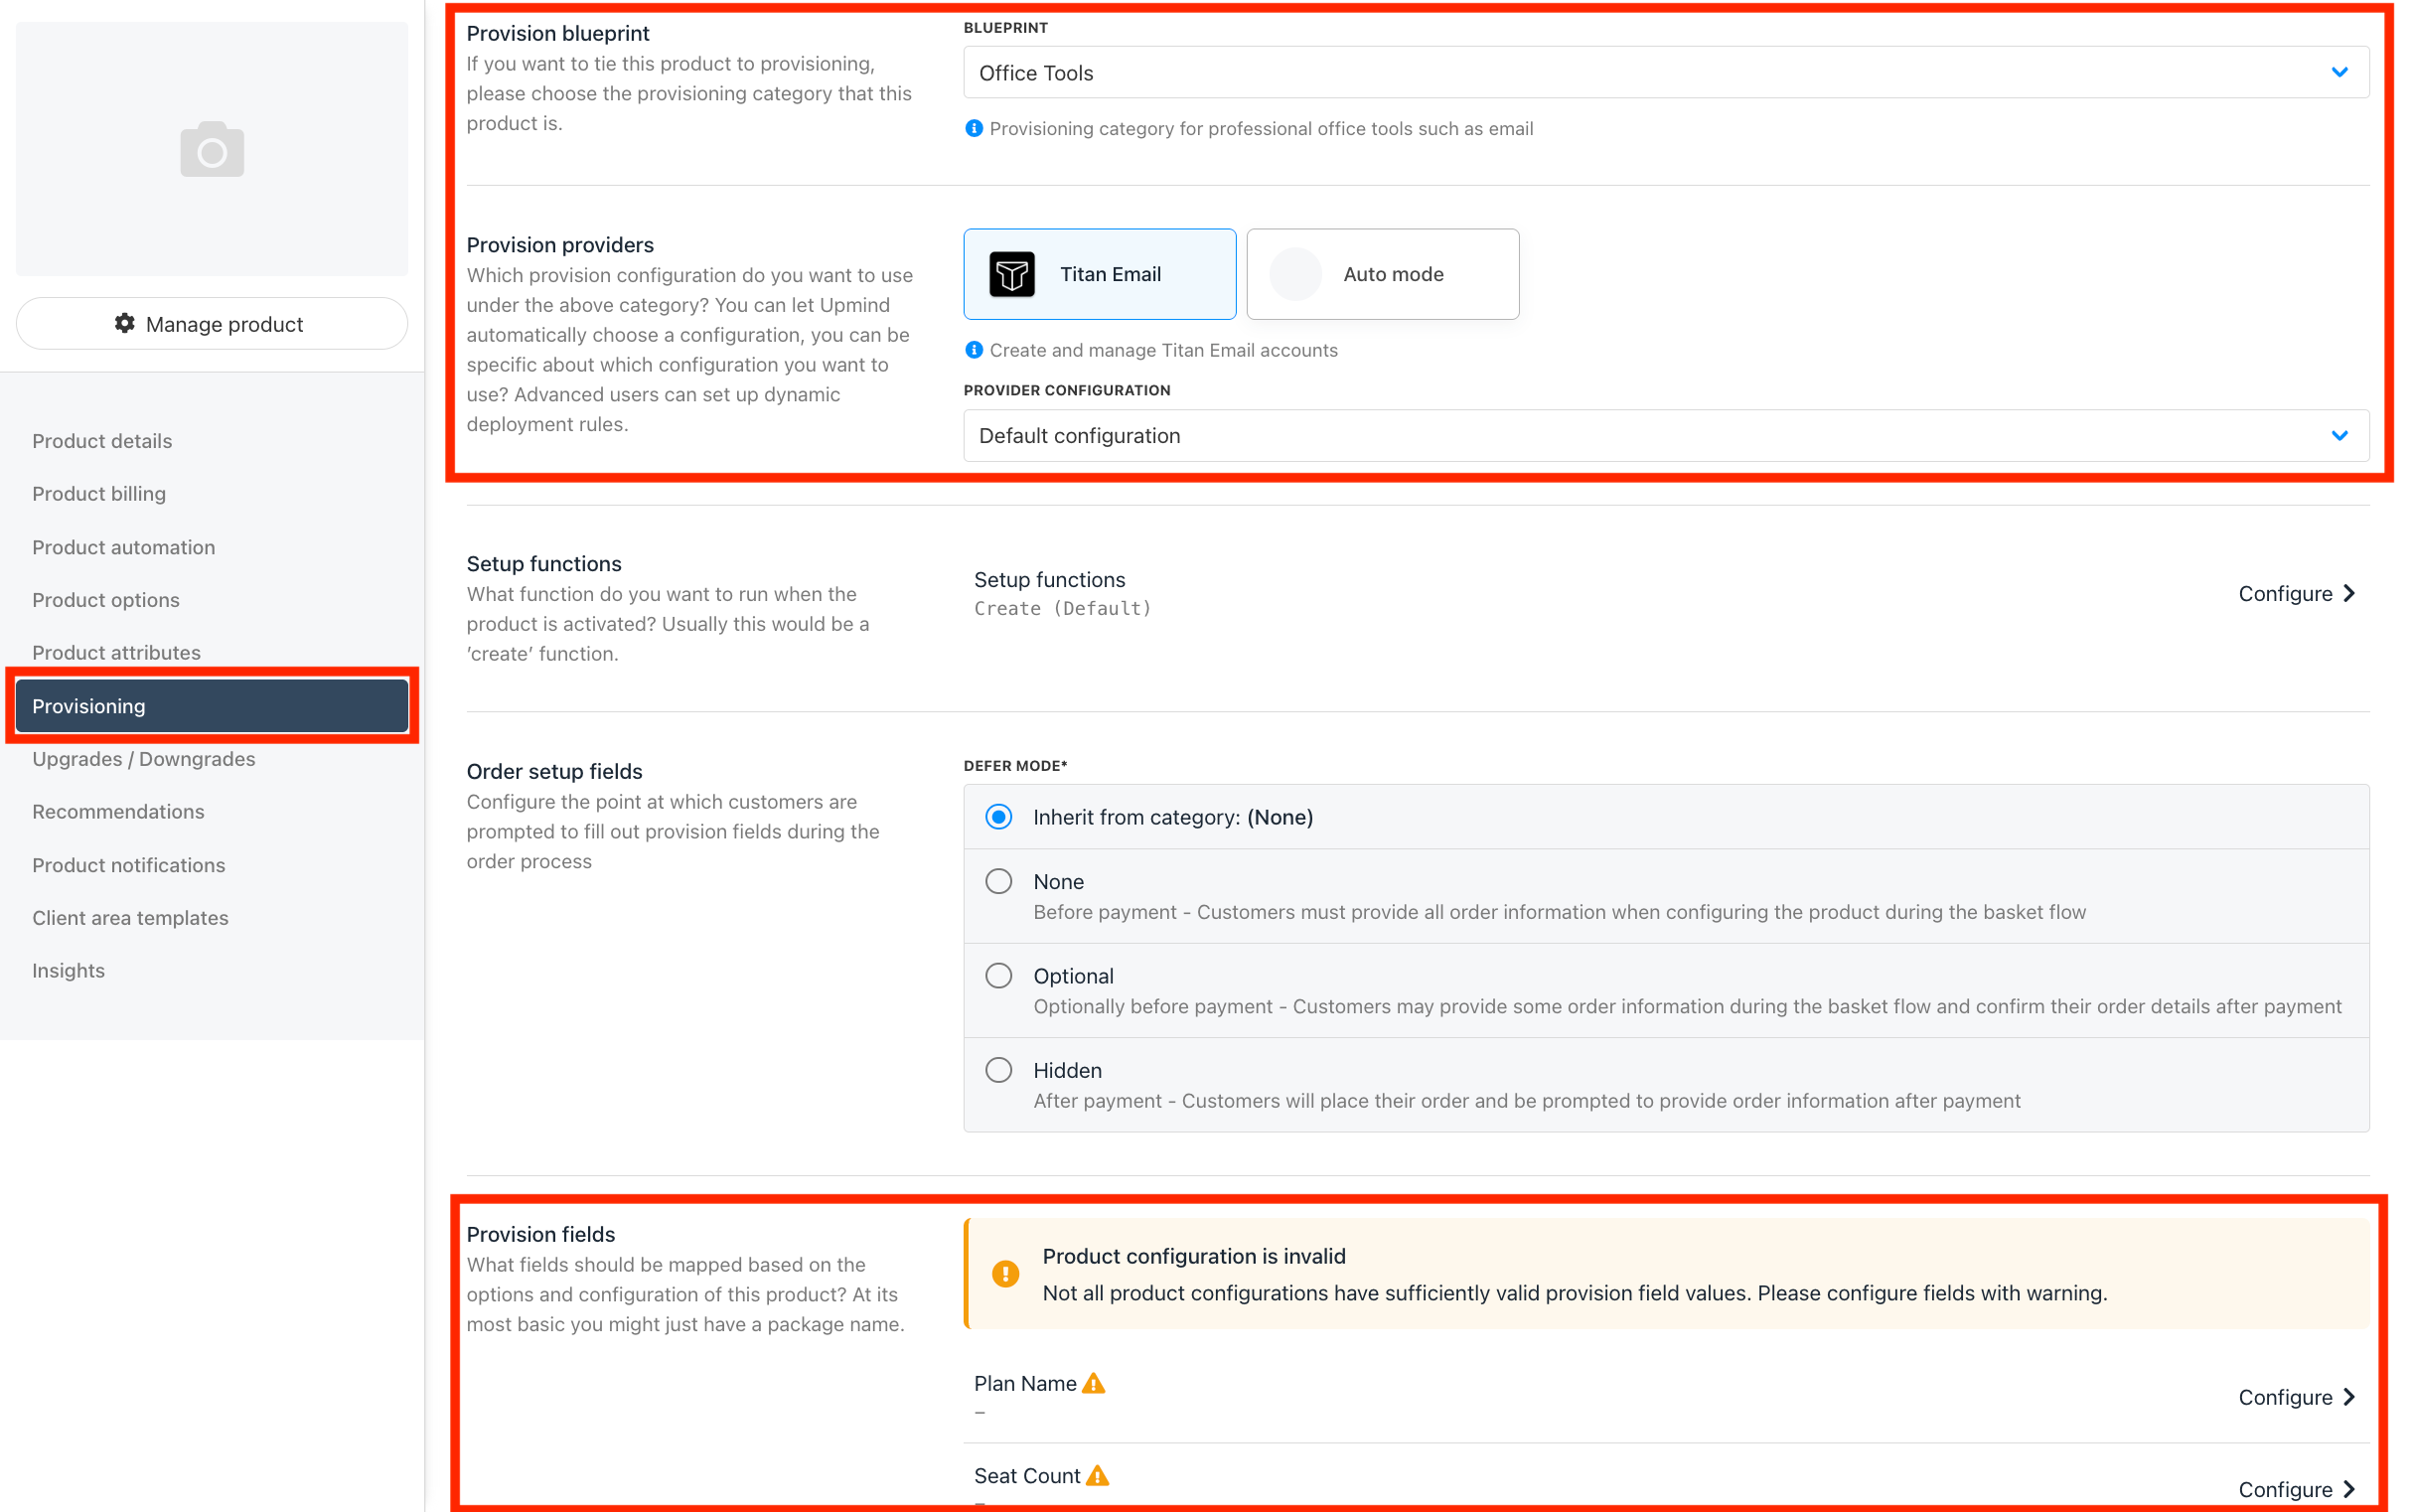Image resolution: width=2412 pixels, height=1512 pixels.
Task: Open the Product billing sidebar item
Action: (x=99, y=494)
